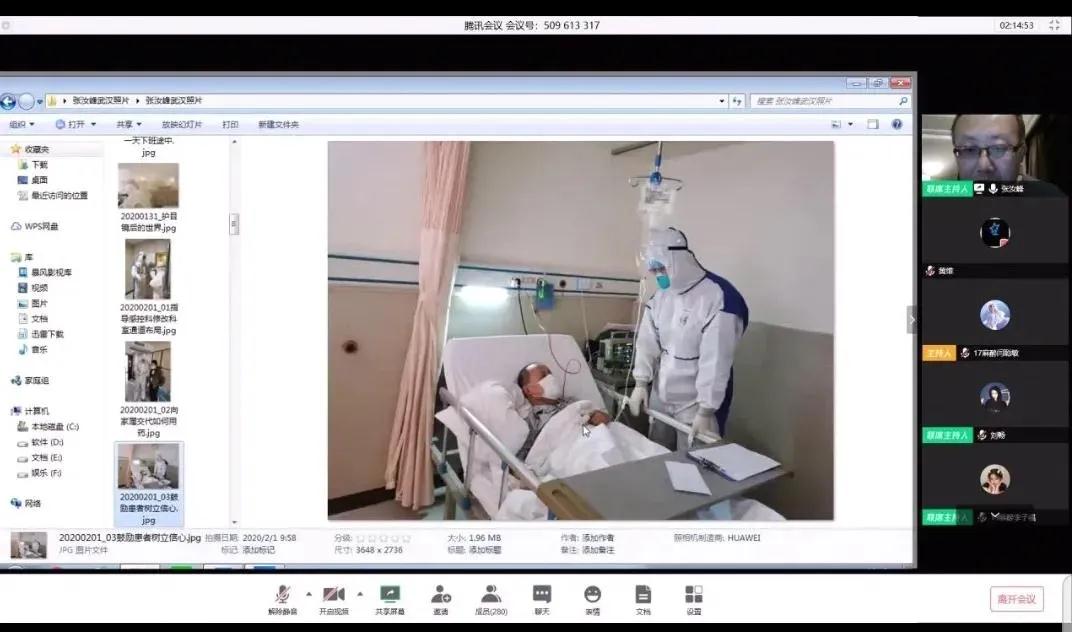The width and height of the screenshot is (1072, 632).
Task: Click the invite participants icon
Action: (x=440, y=597)
